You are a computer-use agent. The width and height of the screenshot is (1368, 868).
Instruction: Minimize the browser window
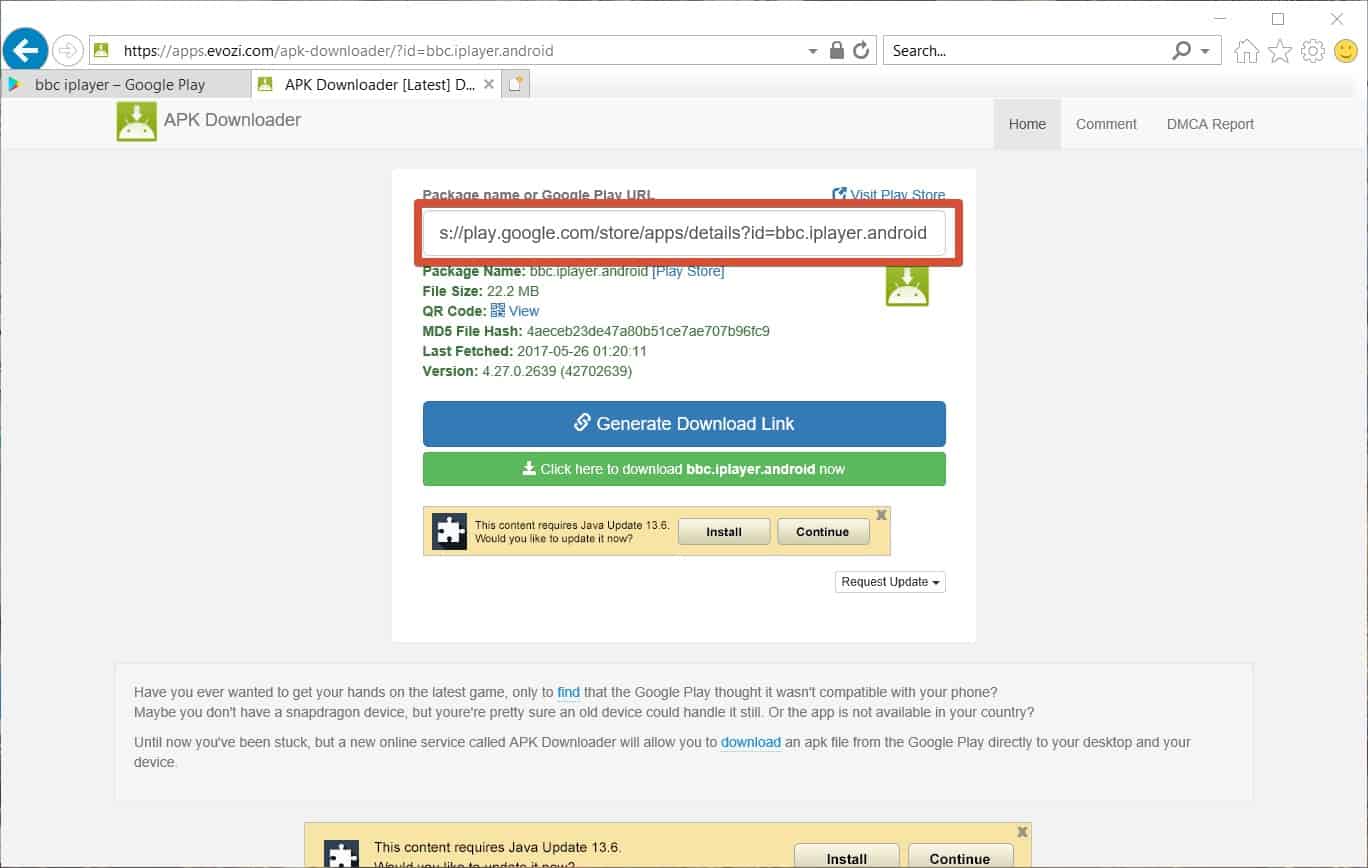click(1219, 19)
